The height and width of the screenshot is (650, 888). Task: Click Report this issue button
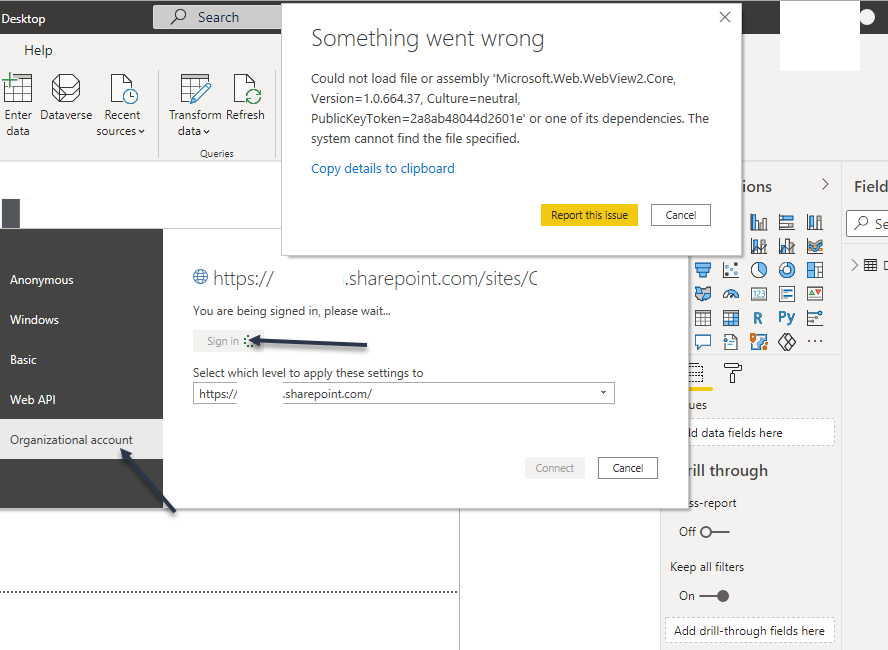click(x=590, y=215)
